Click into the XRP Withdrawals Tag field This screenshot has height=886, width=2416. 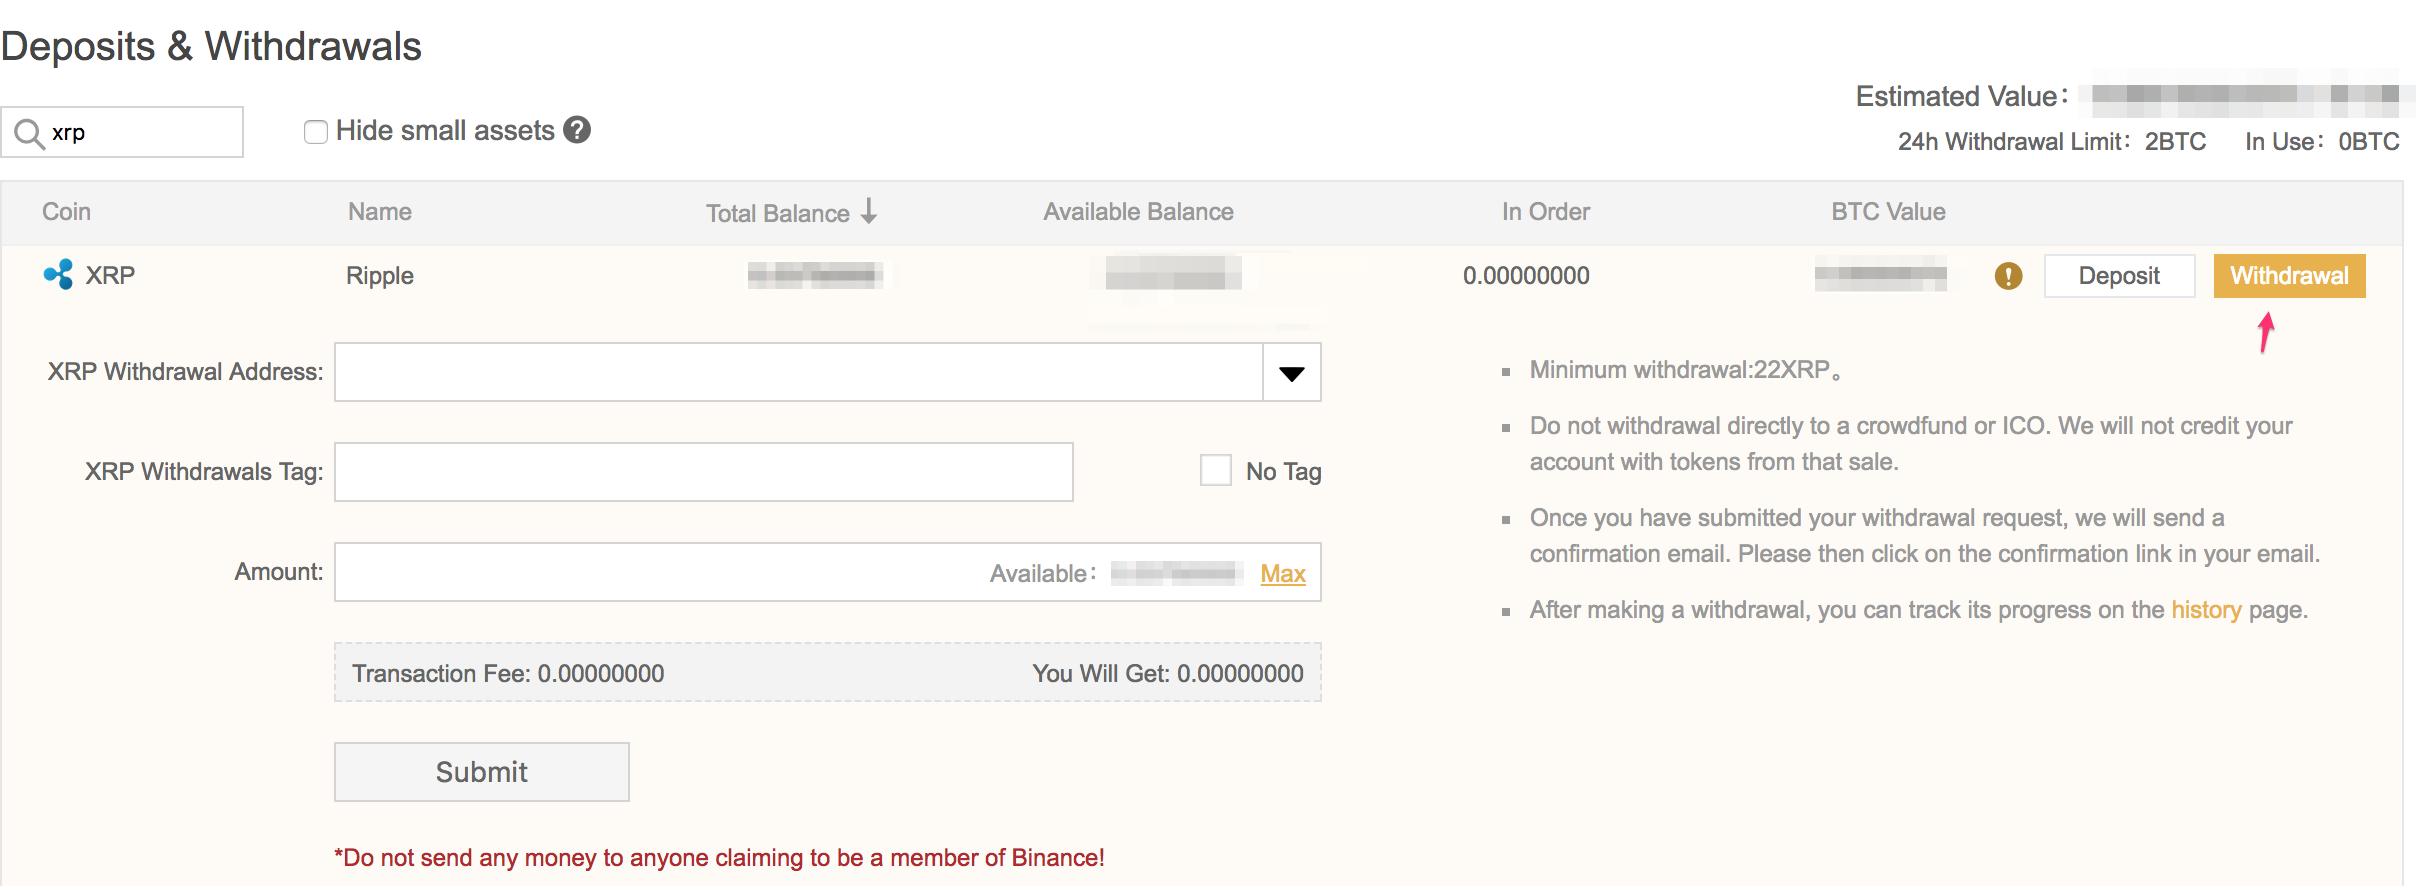pyautogui.click(x=704, y=472)
